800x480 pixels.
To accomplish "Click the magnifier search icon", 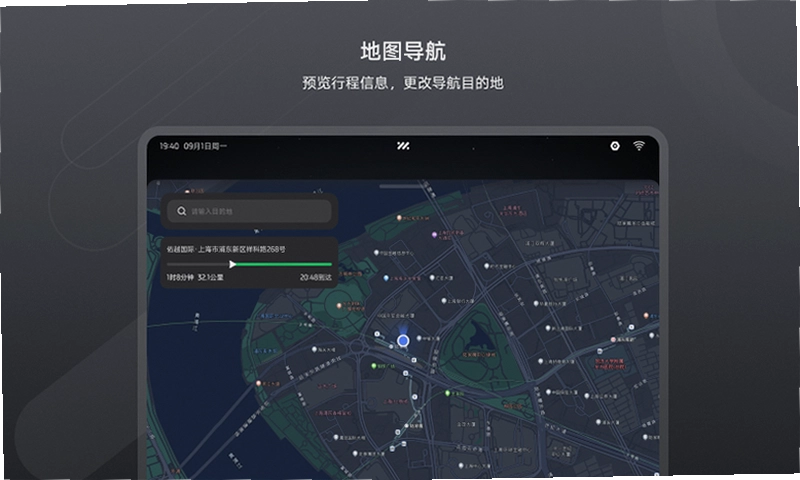I will pos(182,211).
